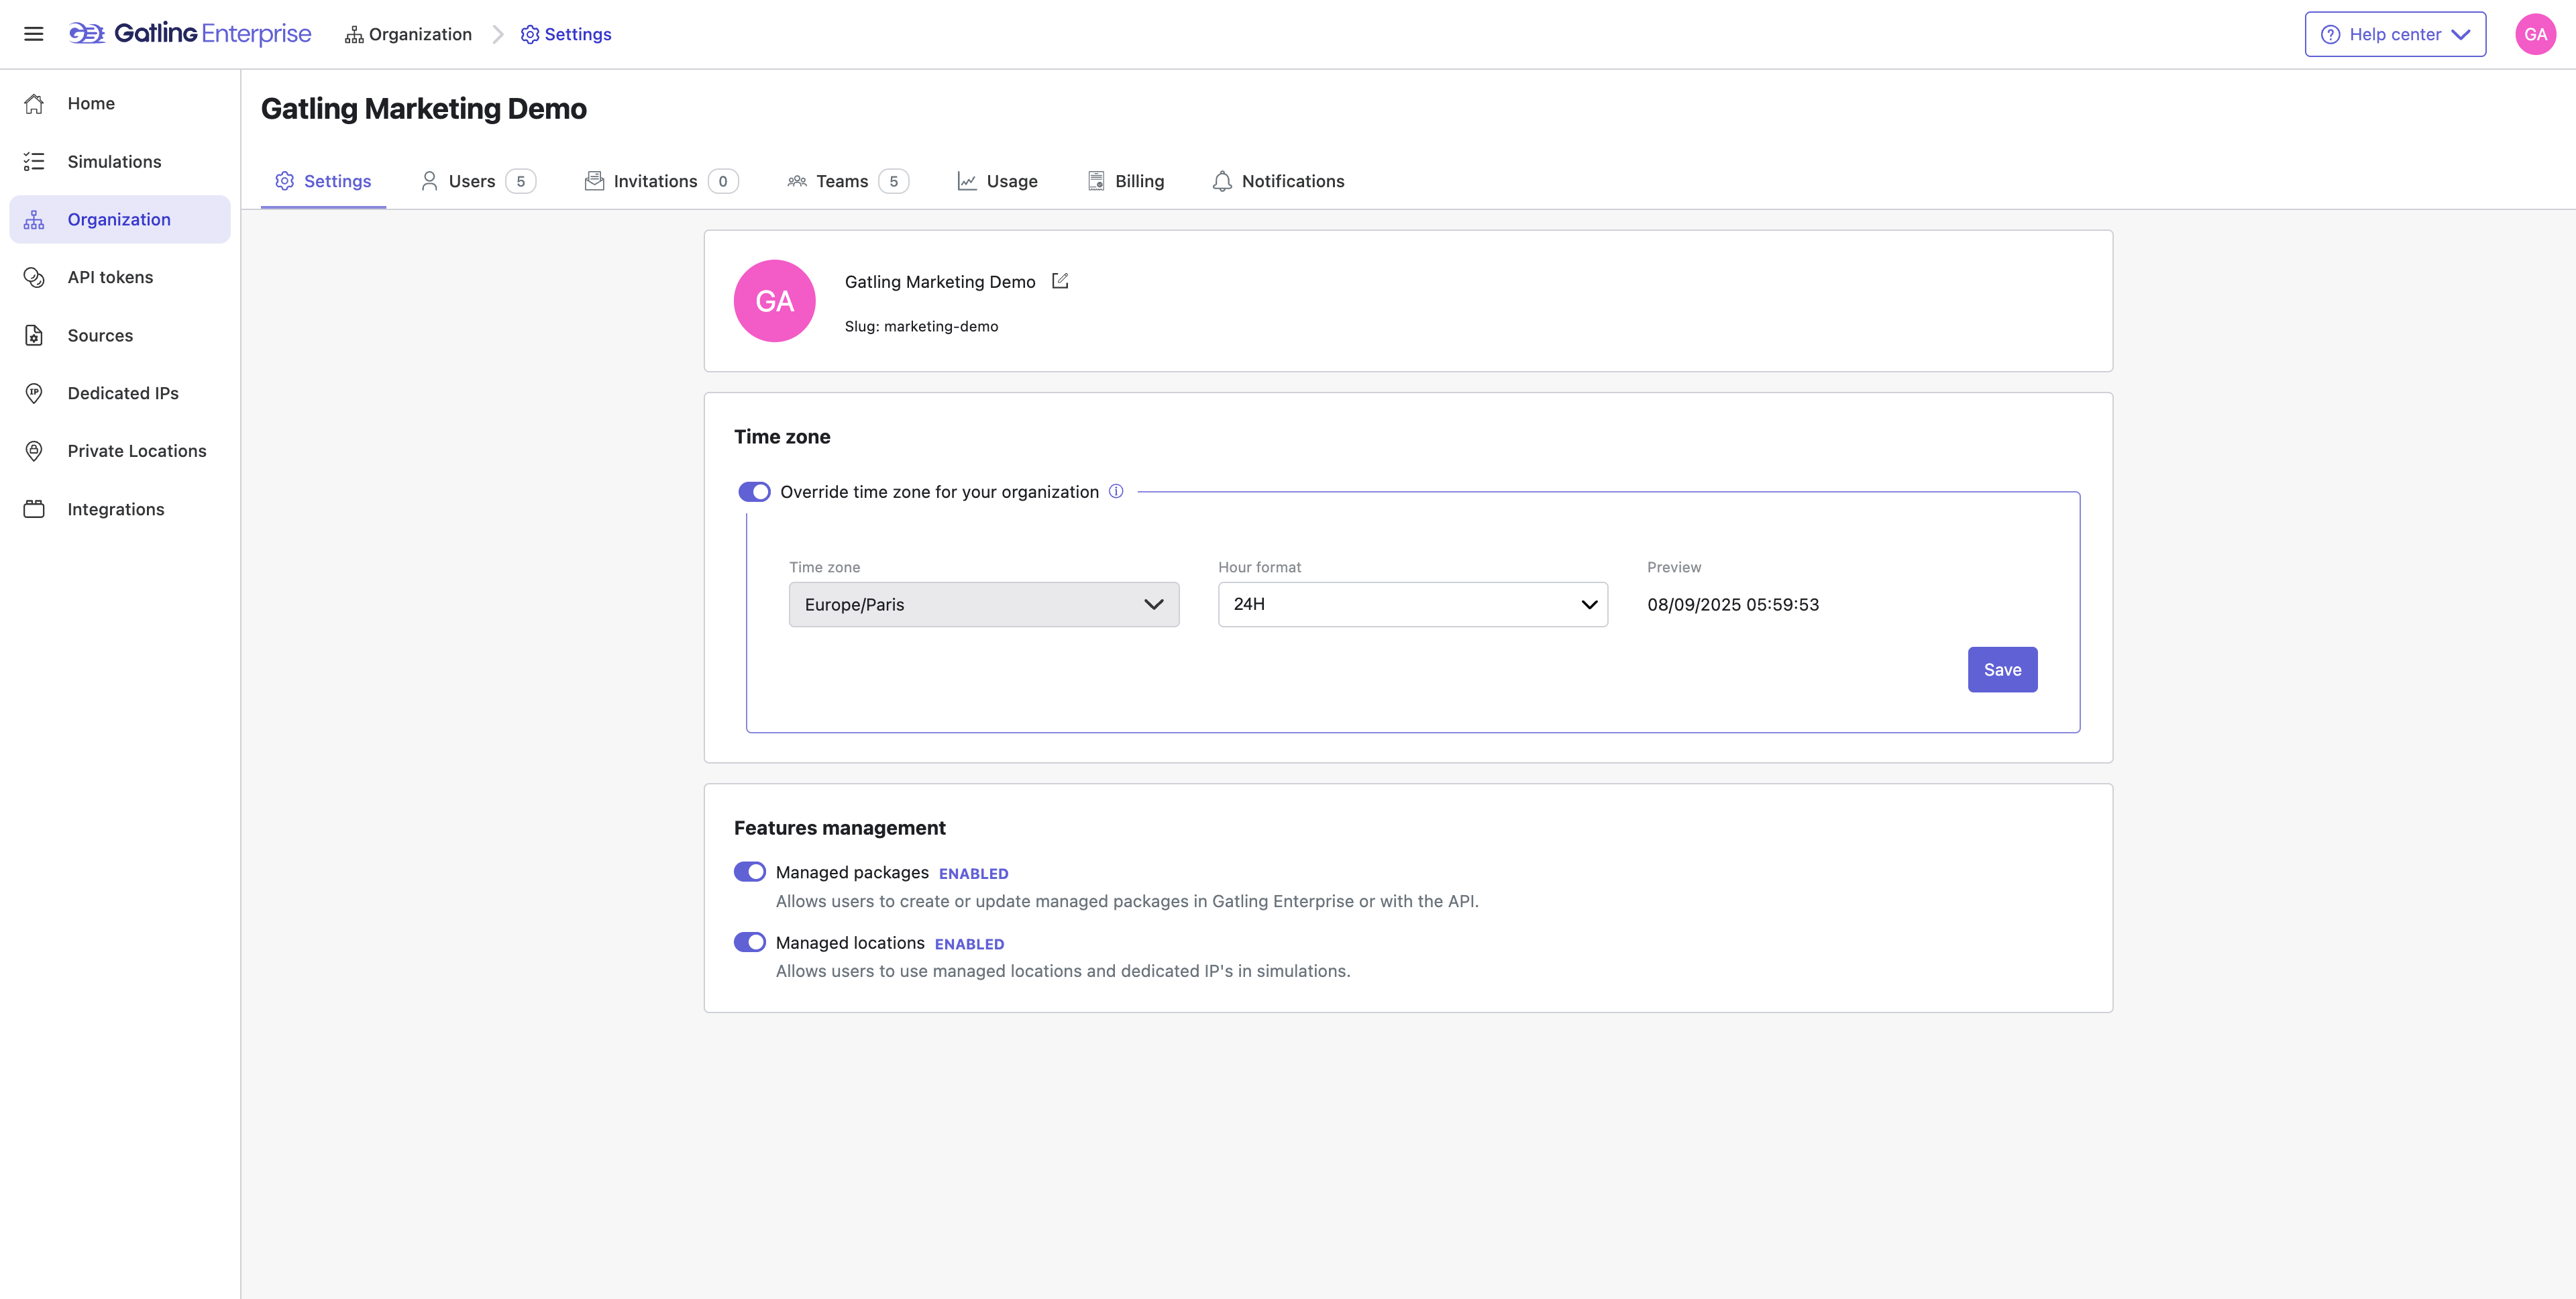Disable Managed locations toggle

[x=750, y=942]
